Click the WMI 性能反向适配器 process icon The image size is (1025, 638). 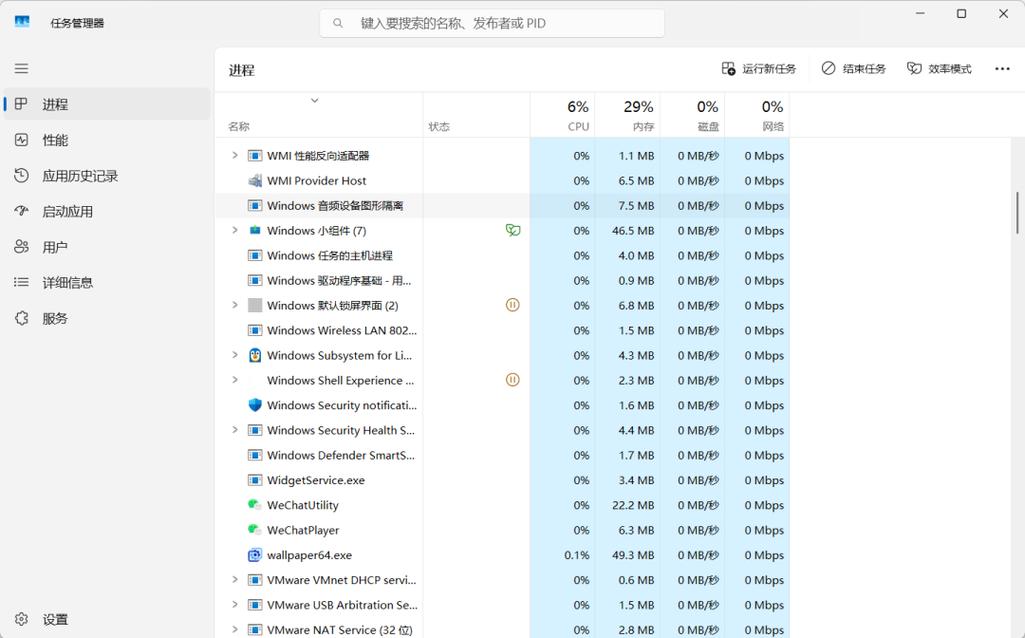pos(255,156)
